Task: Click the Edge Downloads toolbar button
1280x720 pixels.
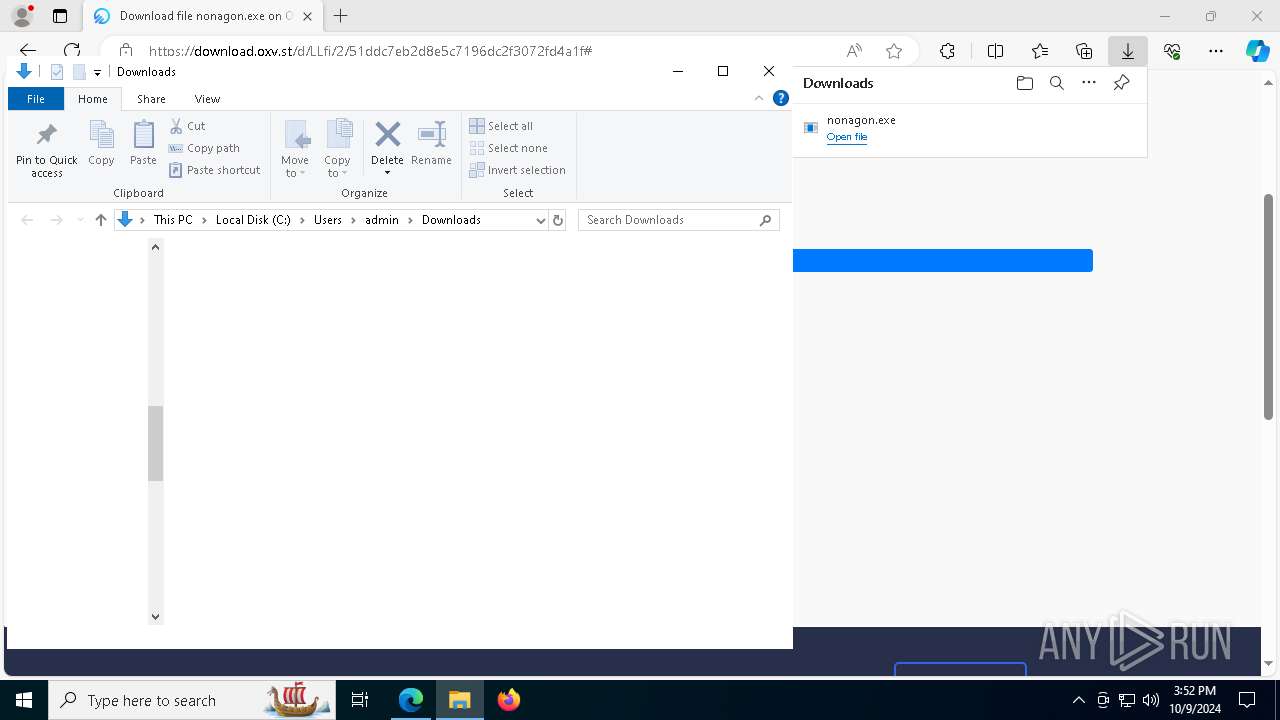Action: (1127, 51)
